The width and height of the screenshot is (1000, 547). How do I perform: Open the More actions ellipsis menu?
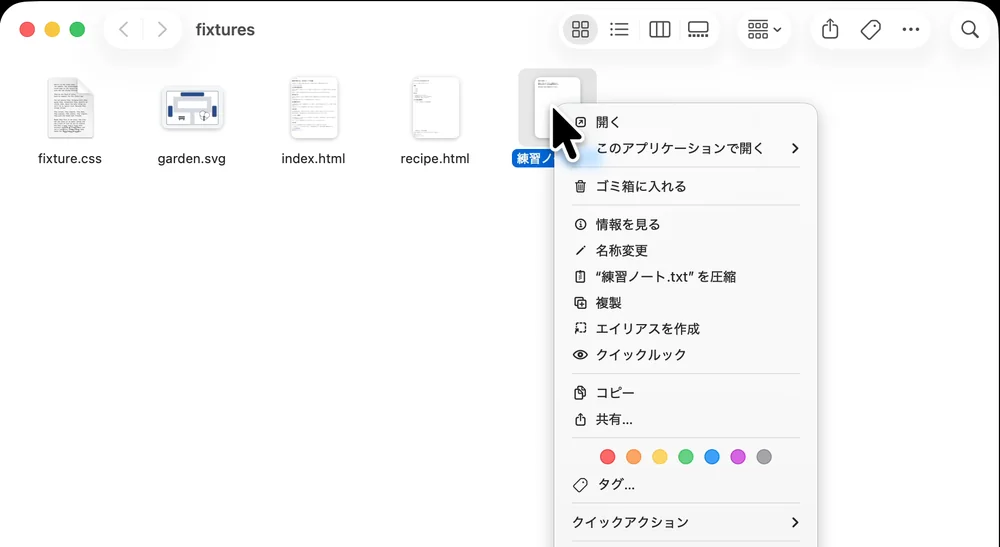click(911, 29)
